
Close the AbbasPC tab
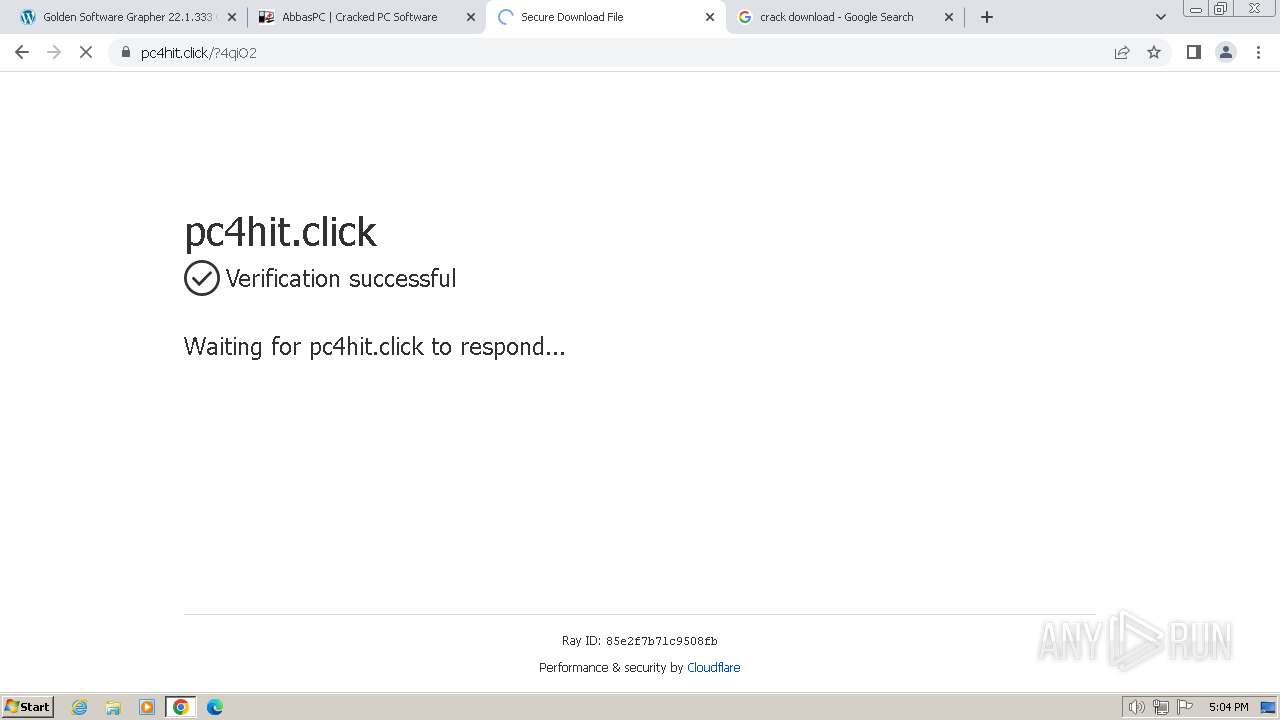point(471,17)
